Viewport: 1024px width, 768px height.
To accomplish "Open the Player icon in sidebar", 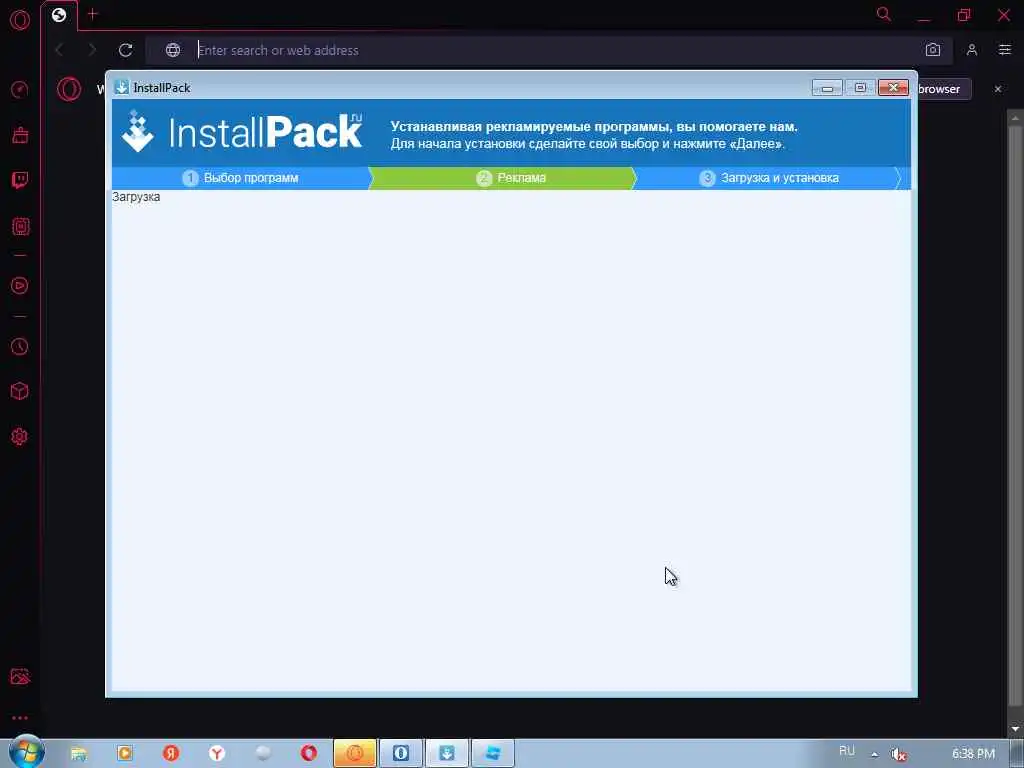I will pyautogui.click(x=20, y=285).
